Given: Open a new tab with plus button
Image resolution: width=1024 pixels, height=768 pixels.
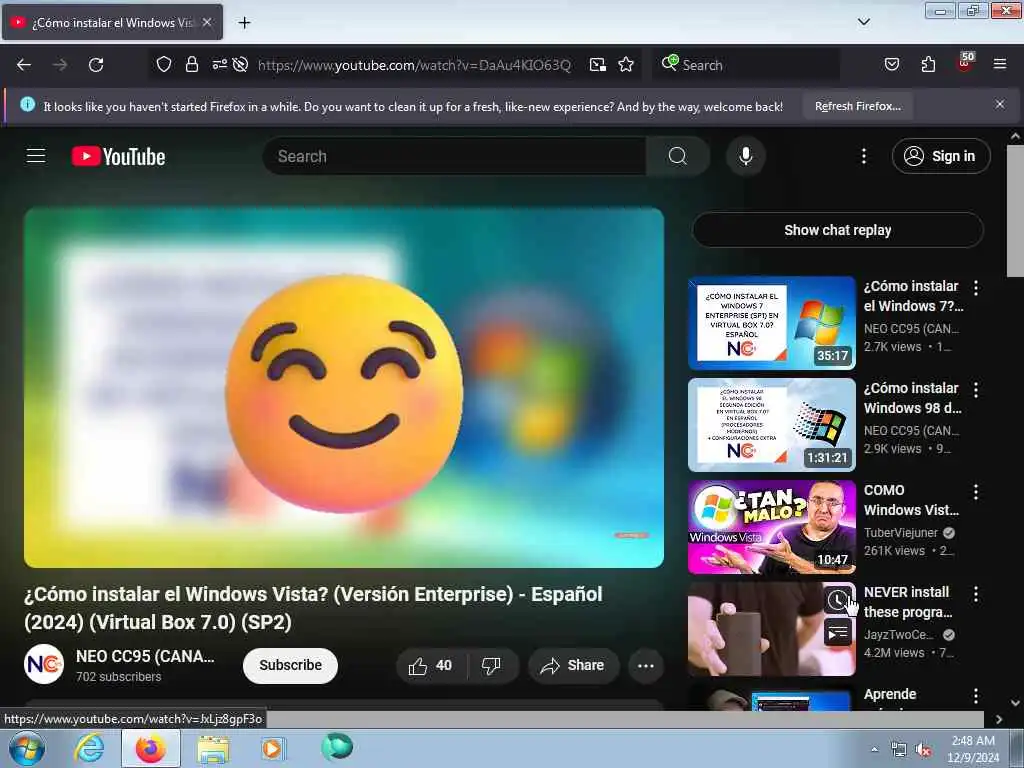Looking at the screenshot, I should pos(244,22).
